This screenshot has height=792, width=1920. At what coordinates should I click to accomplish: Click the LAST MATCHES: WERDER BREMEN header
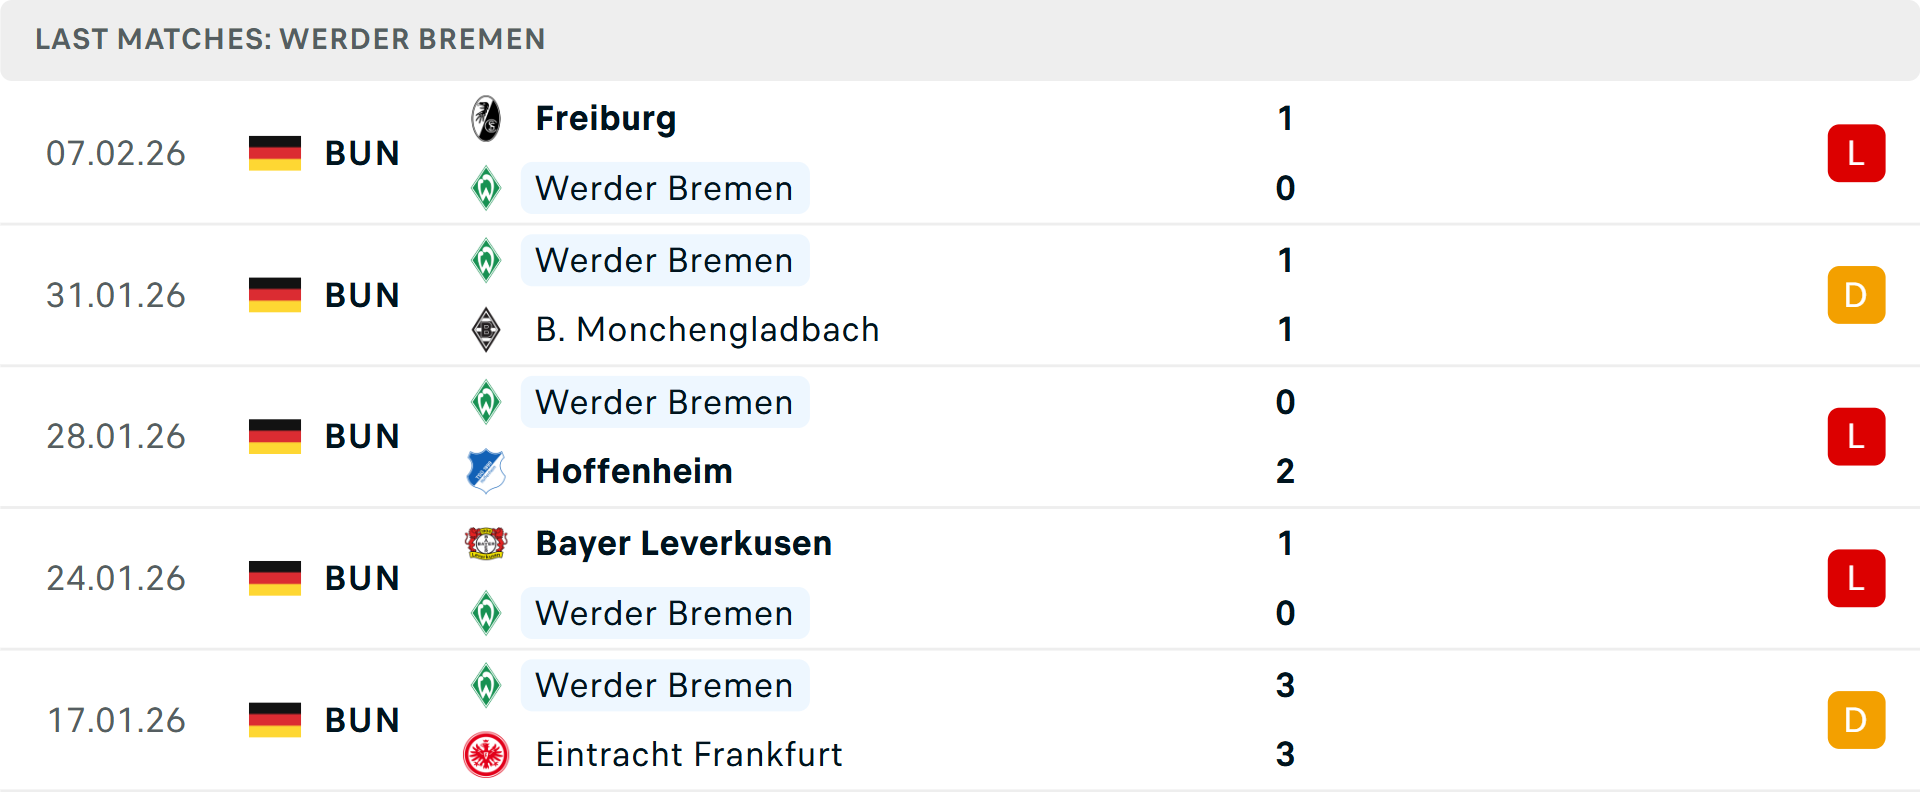290,39
